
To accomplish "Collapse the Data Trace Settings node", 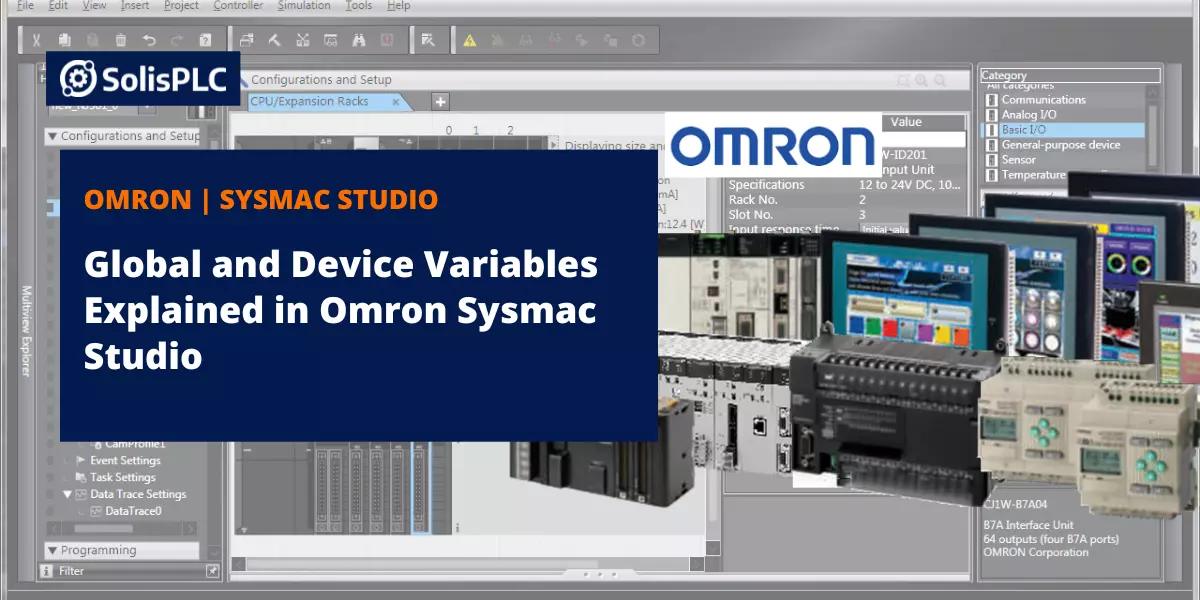I will coord(67,494).
